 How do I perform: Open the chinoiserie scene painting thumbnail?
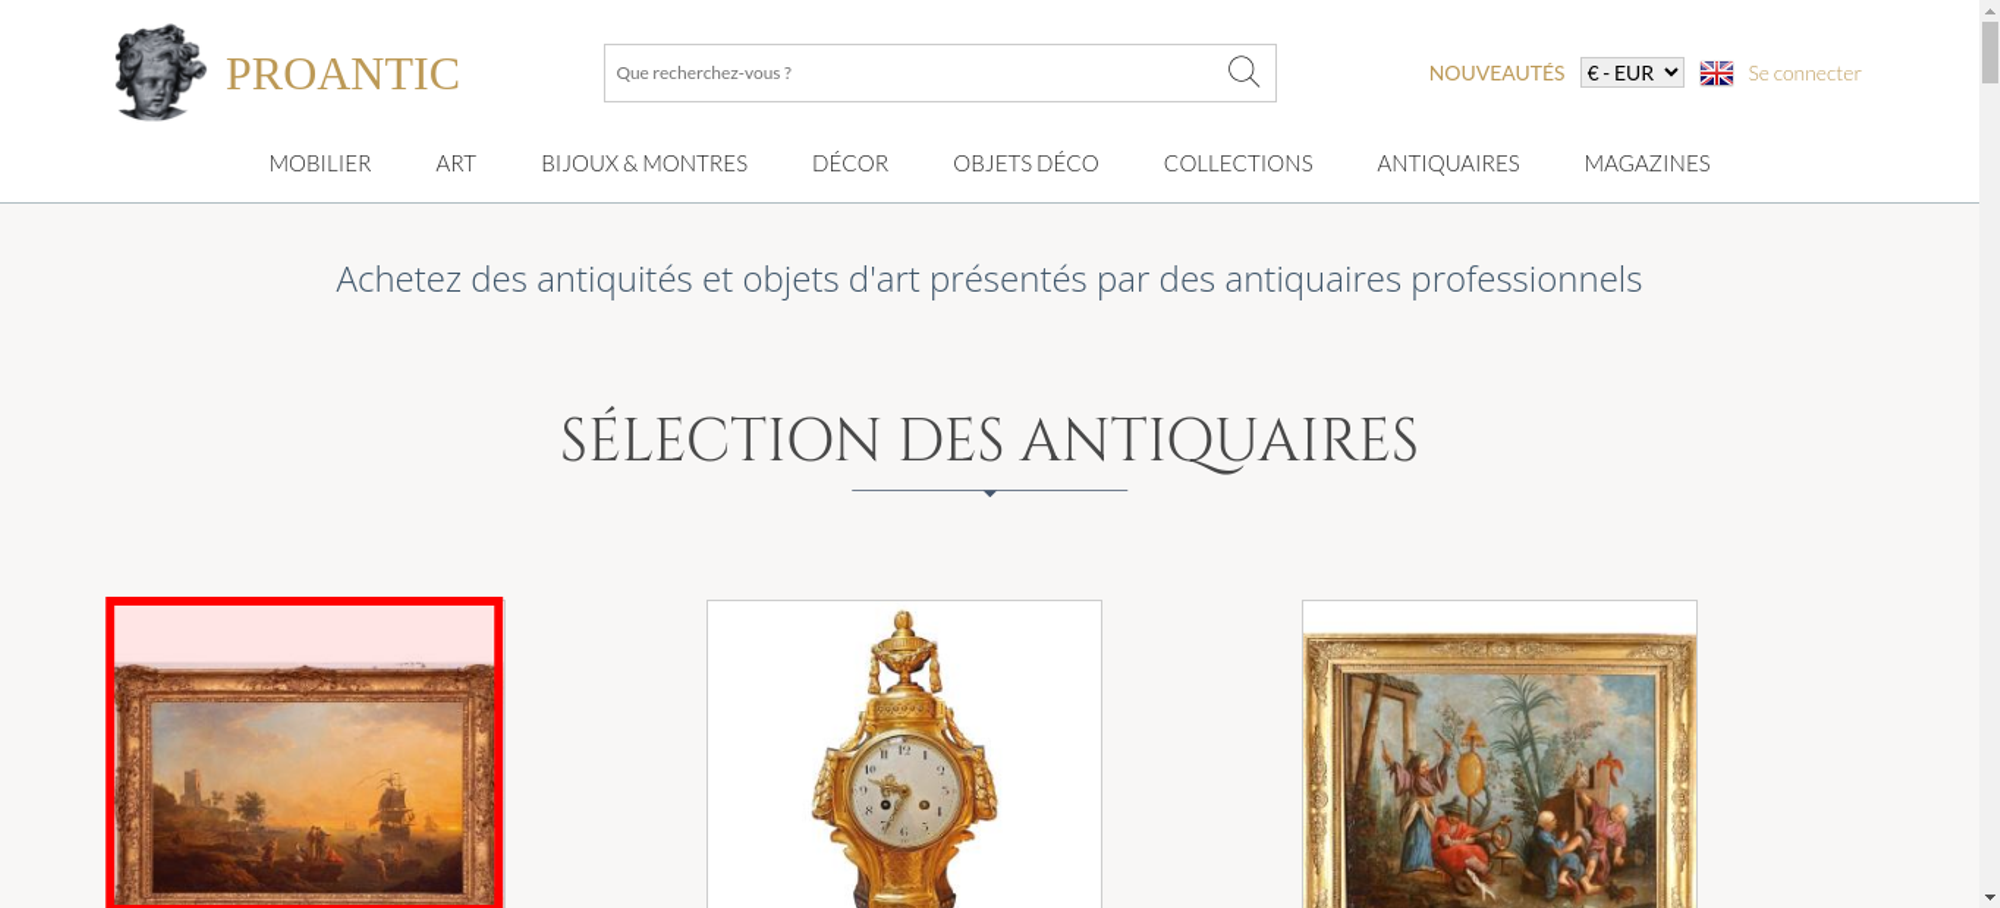click(1499, 754)
